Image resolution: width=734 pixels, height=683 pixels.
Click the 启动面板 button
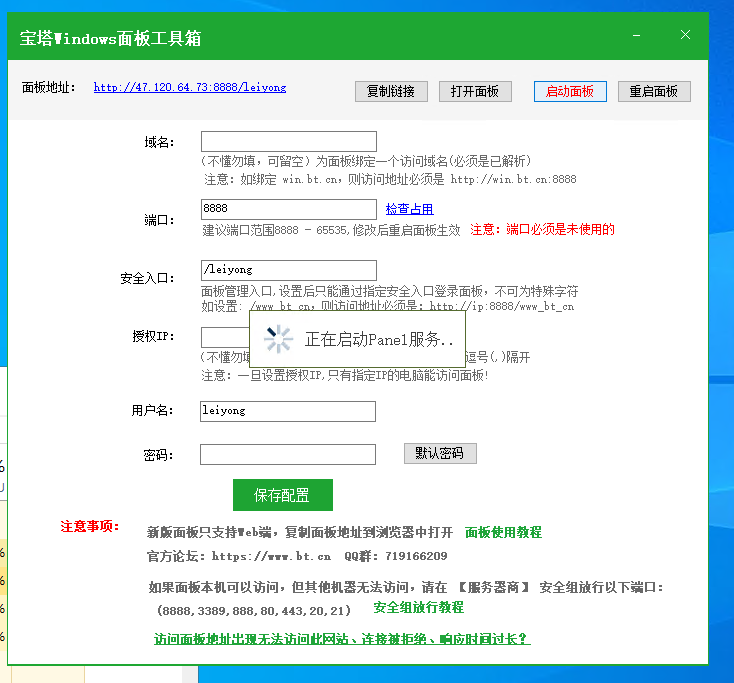click(x=570, y=91)
